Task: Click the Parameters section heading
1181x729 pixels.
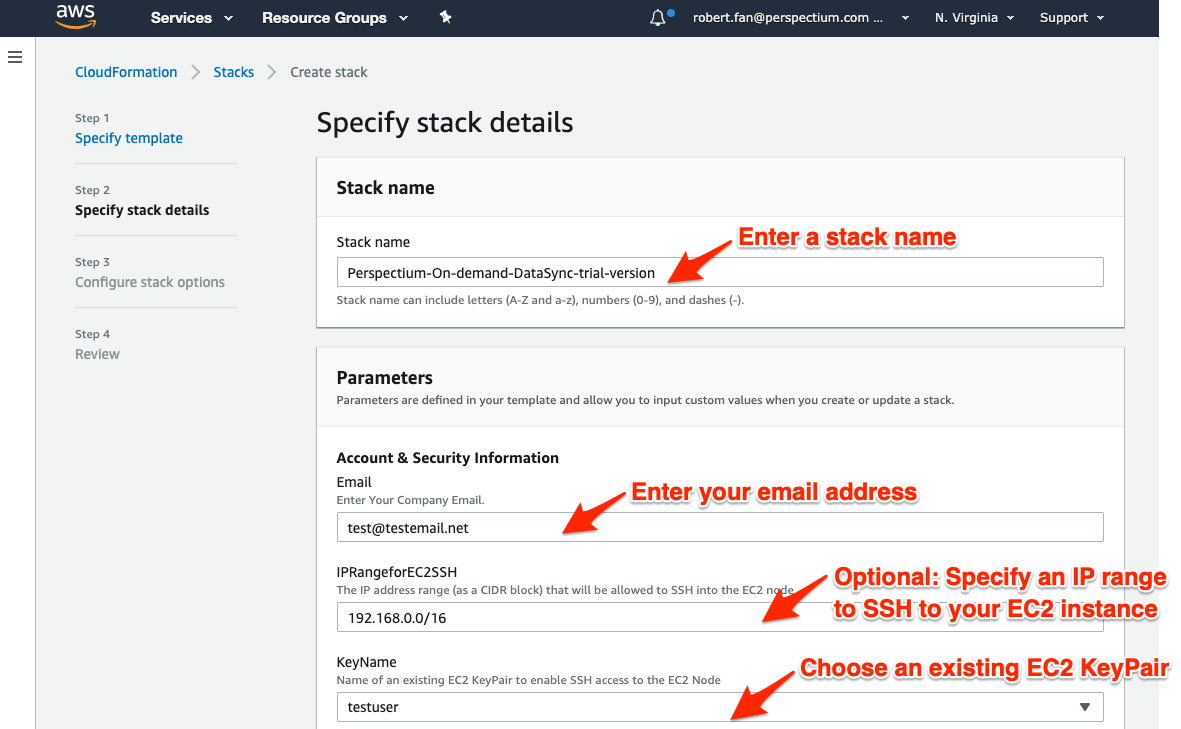Action: [384, 377]
